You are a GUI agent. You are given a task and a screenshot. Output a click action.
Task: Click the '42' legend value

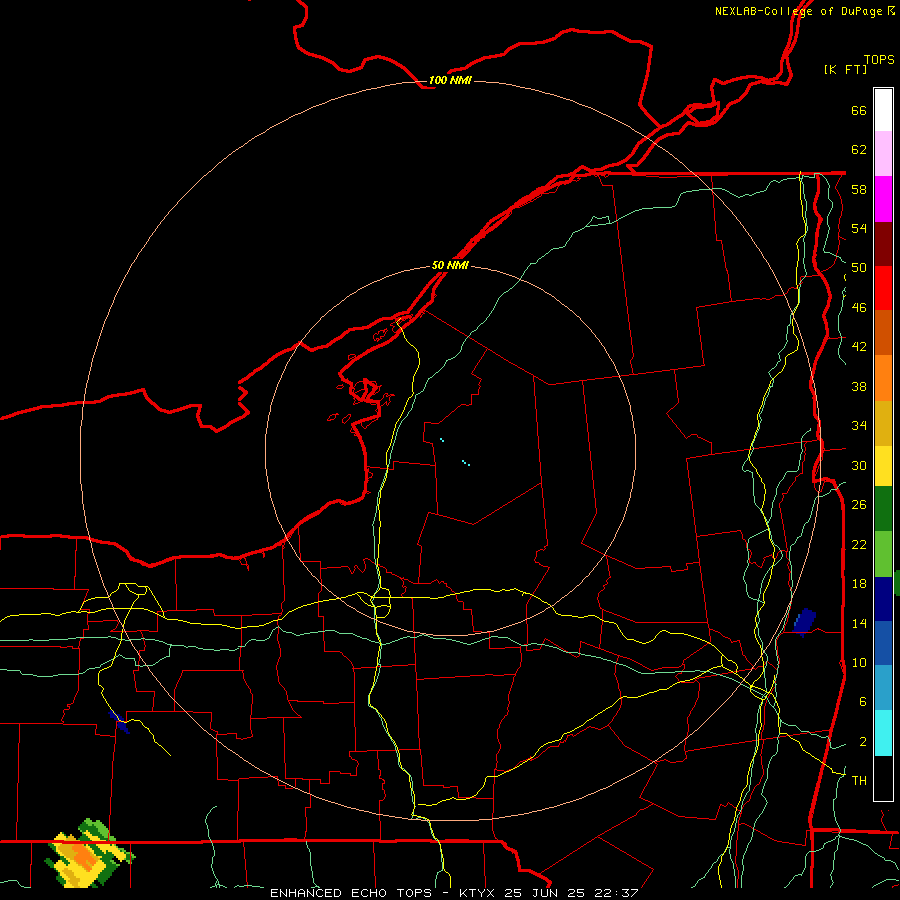(x=859, y=347)
